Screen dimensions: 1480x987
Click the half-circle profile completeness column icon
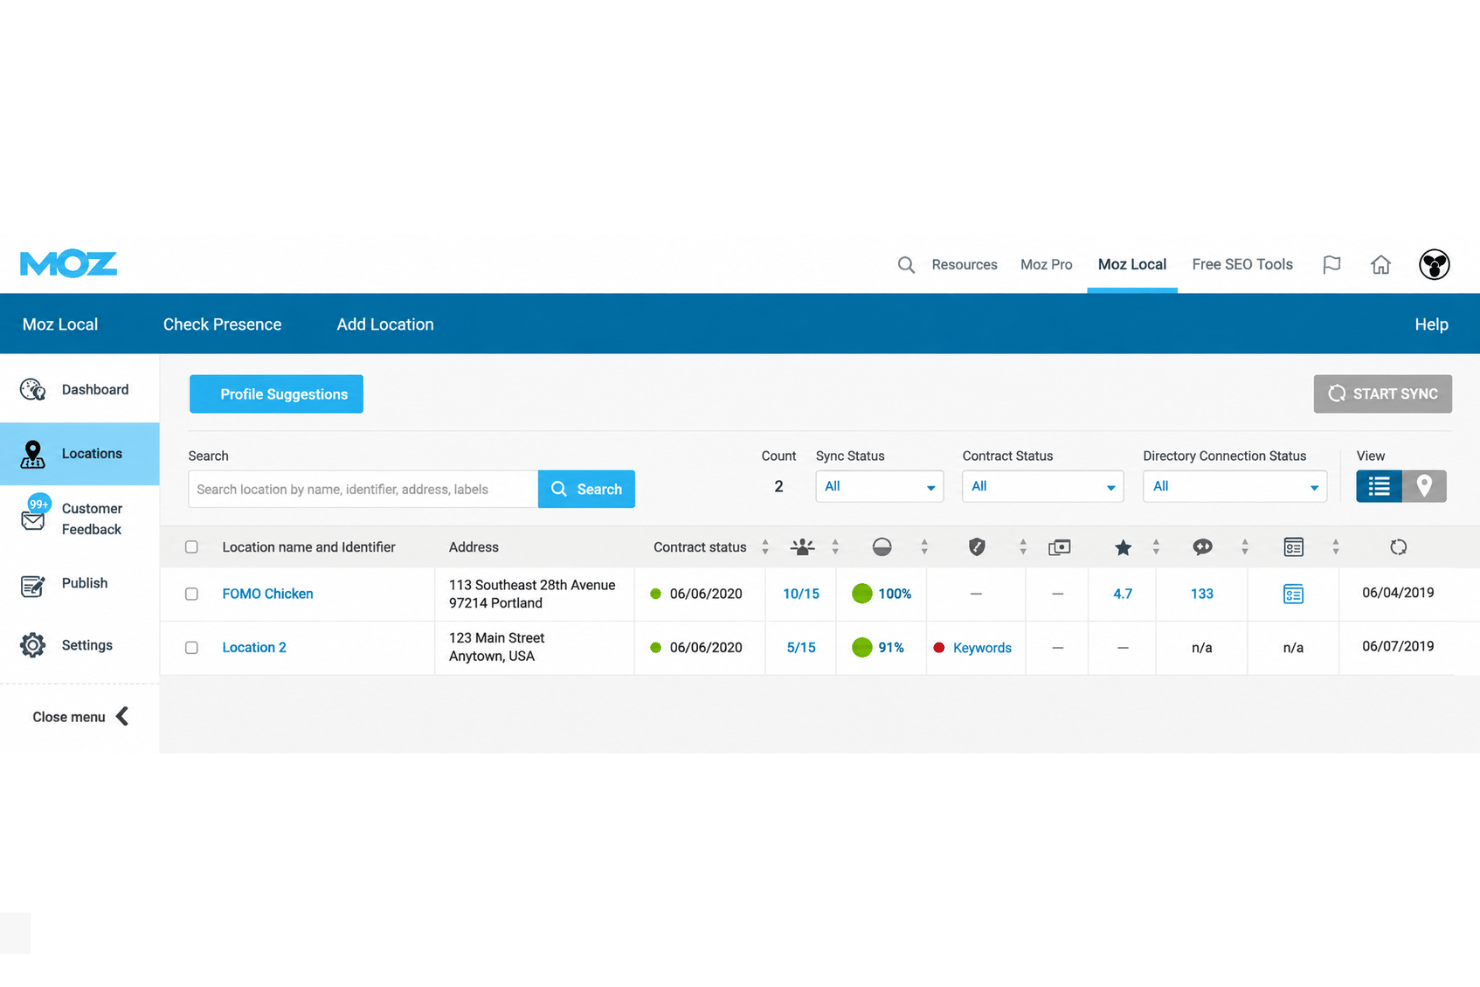click(882, 547)
